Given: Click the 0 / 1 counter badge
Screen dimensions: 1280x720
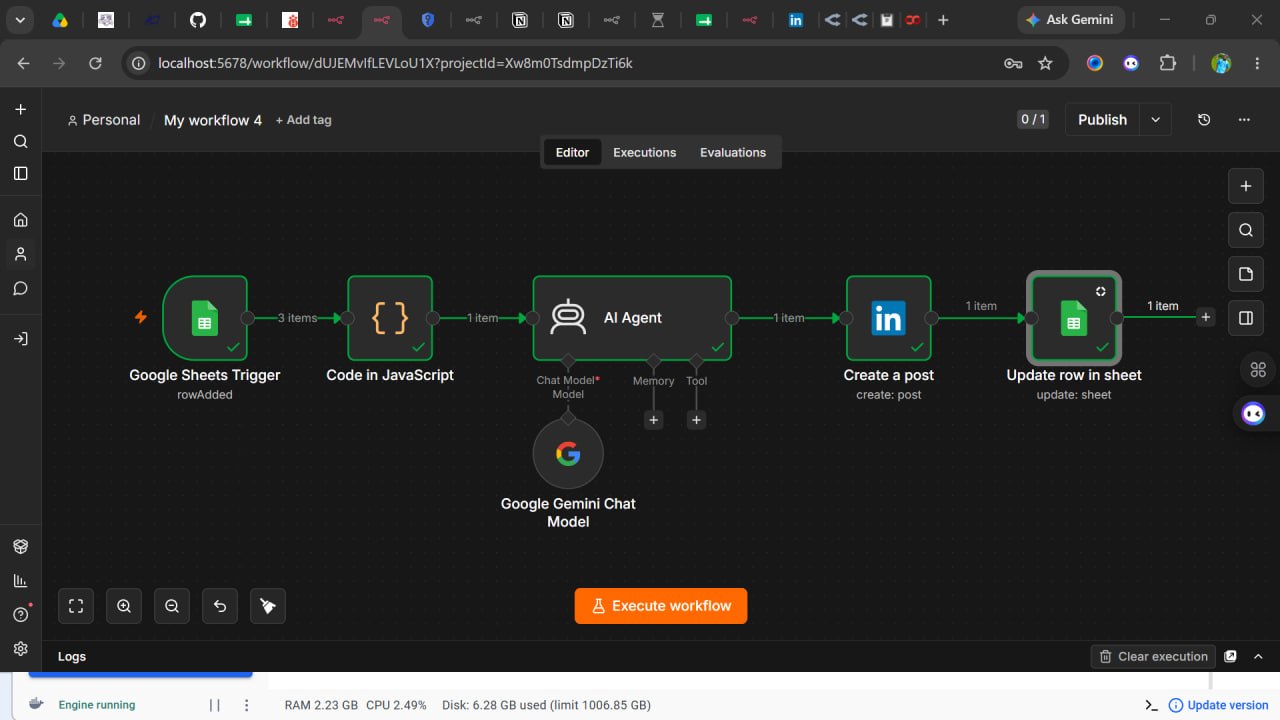Looking at the screenshot, I should pos(1033,120).
